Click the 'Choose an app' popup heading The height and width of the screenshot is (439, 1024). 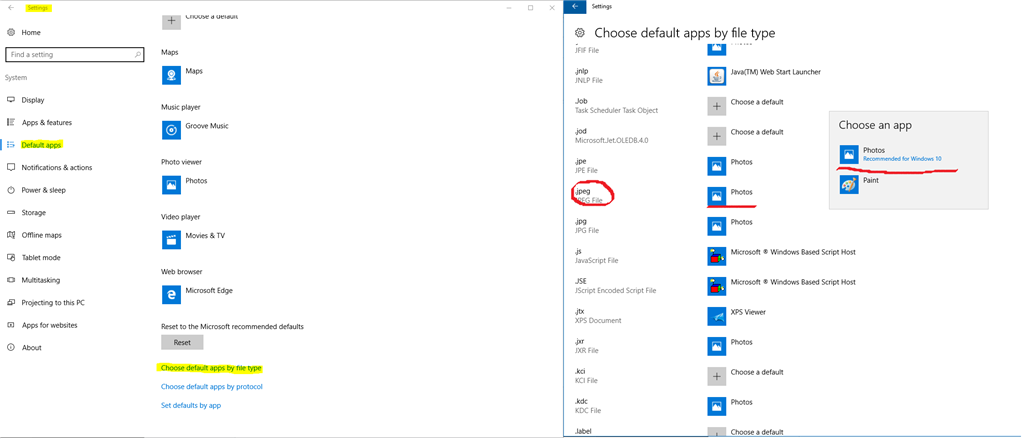pos(874,125)
